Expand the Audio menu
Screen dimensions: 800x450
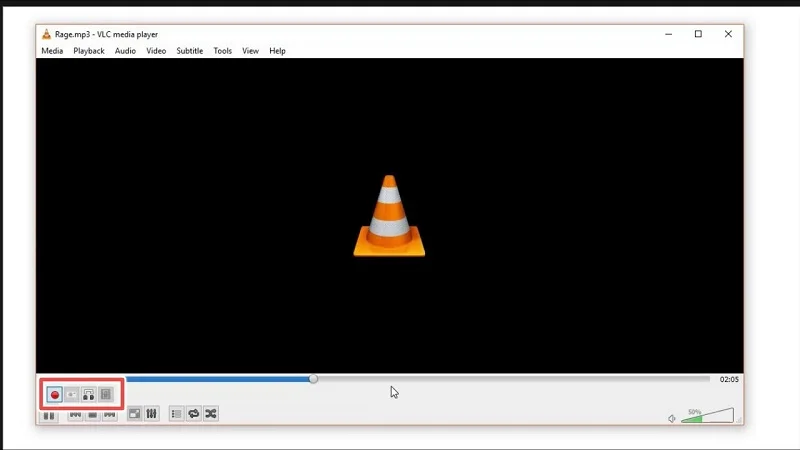click(x=125, y=51)
